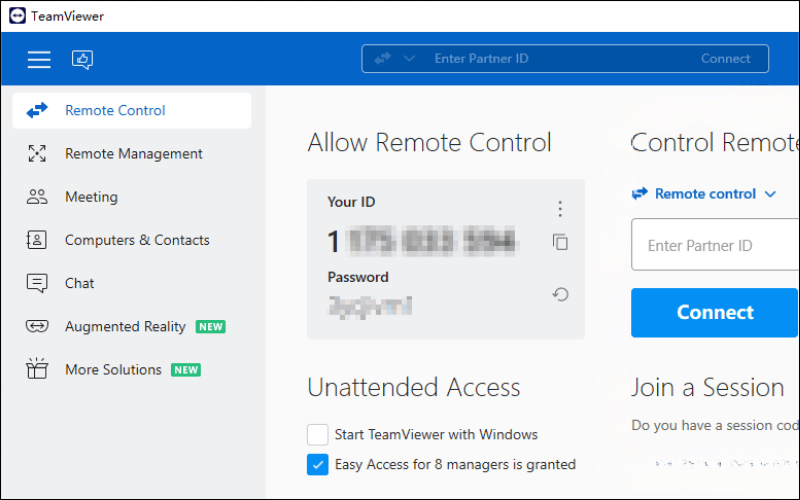Click the large blue Connect button

[714, 312]
